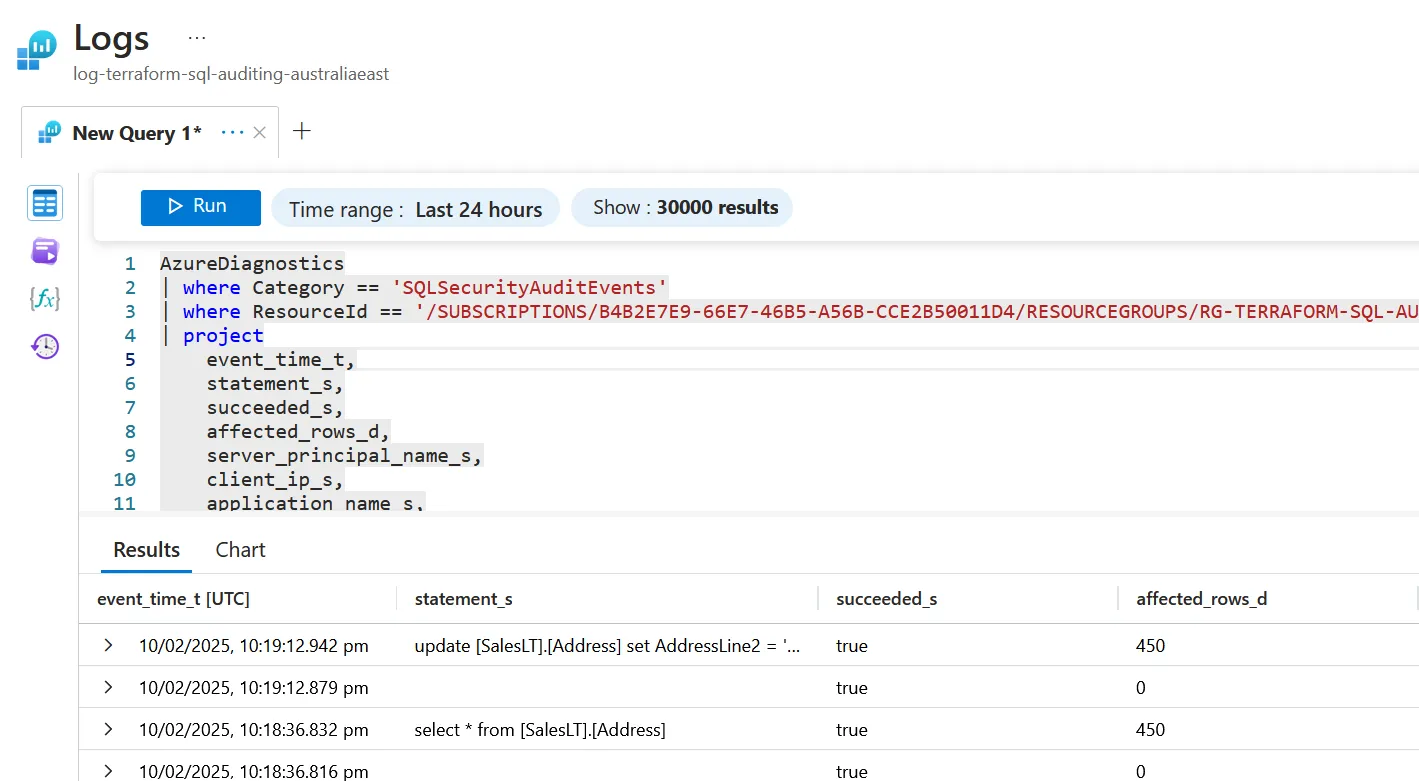The image size is (1419, 781).
Task: Open the Time range selector
Action: tap(415, 208)
